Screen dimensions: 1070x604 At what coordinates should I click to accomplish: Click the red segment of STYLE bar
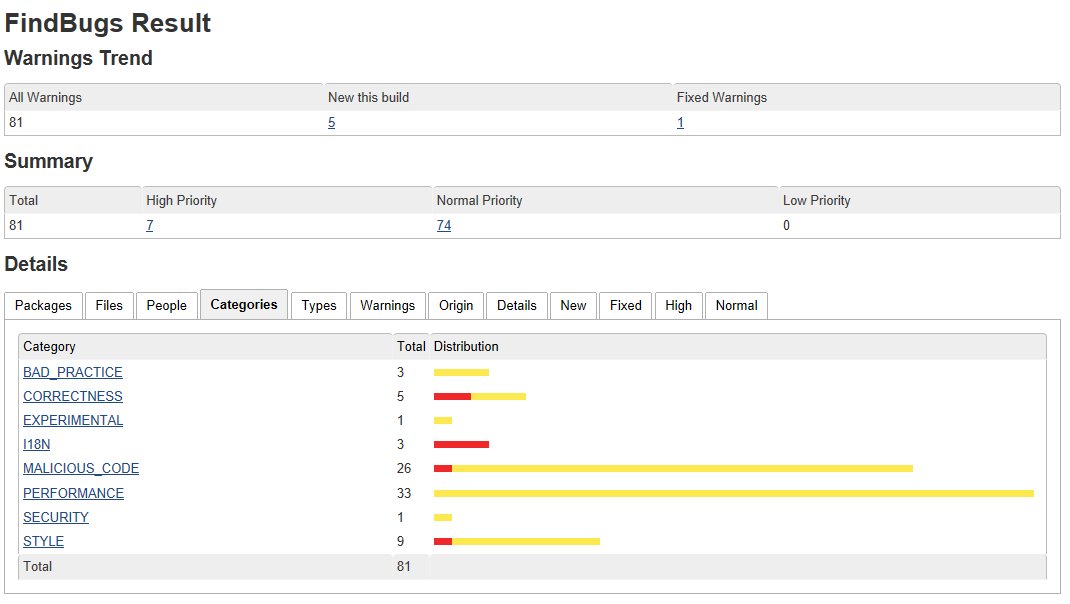[x=443, y=542]
